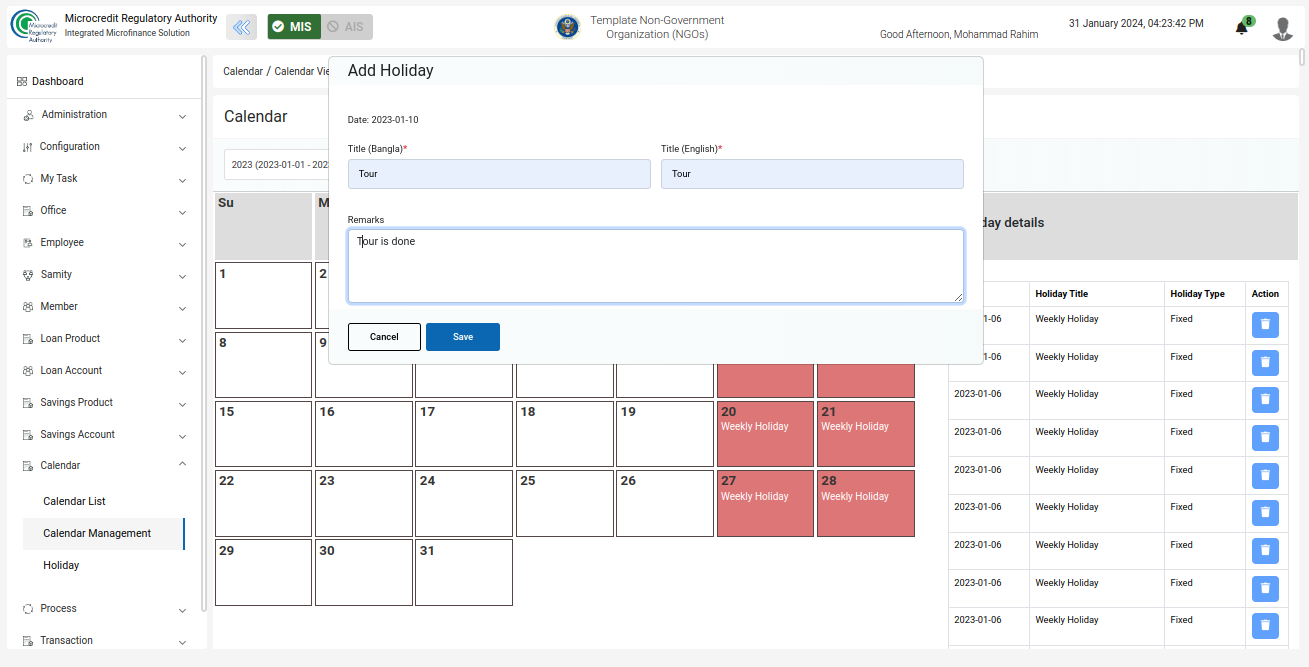The height and width of the screenshot is (667, 1309).
Task: Open the notifications bell
Action: pos(1242,27)
